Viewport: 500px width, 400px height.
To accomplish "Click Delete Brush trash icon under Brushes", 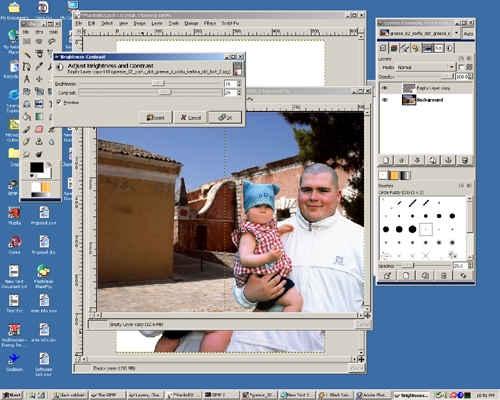I will click(444, 276).
